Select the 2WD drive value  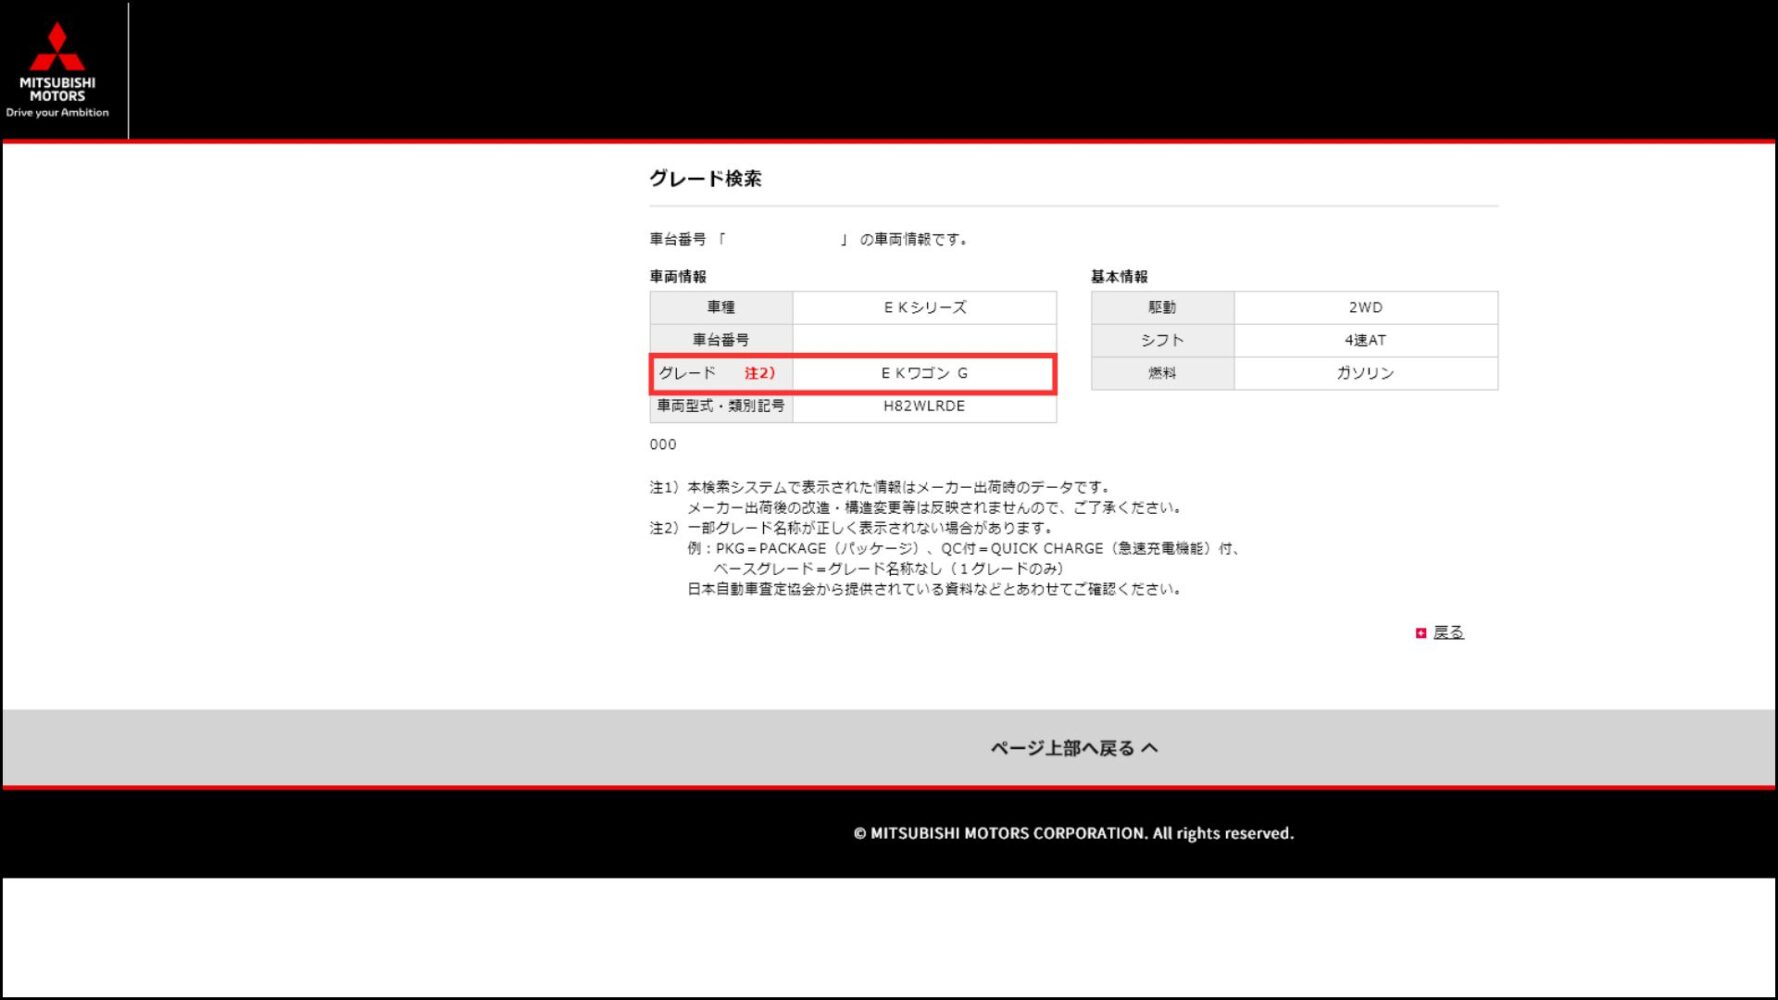(1365, 307)
